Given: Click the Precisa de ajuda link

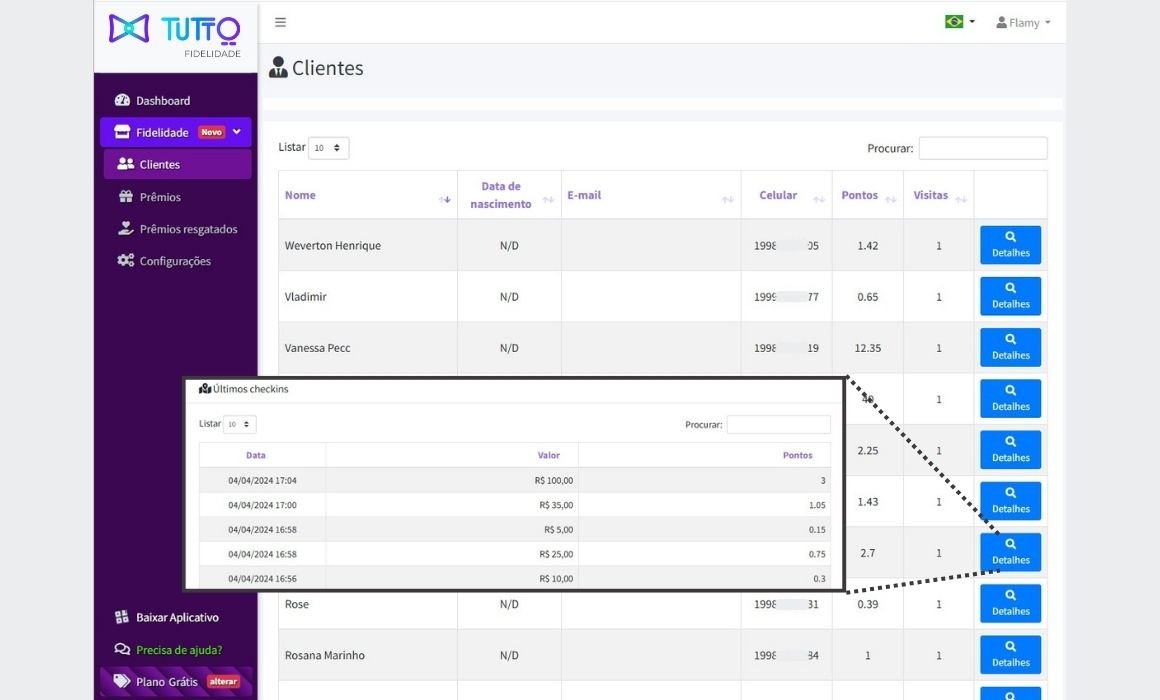Looking at the screenshot, I should click(178, 650).
